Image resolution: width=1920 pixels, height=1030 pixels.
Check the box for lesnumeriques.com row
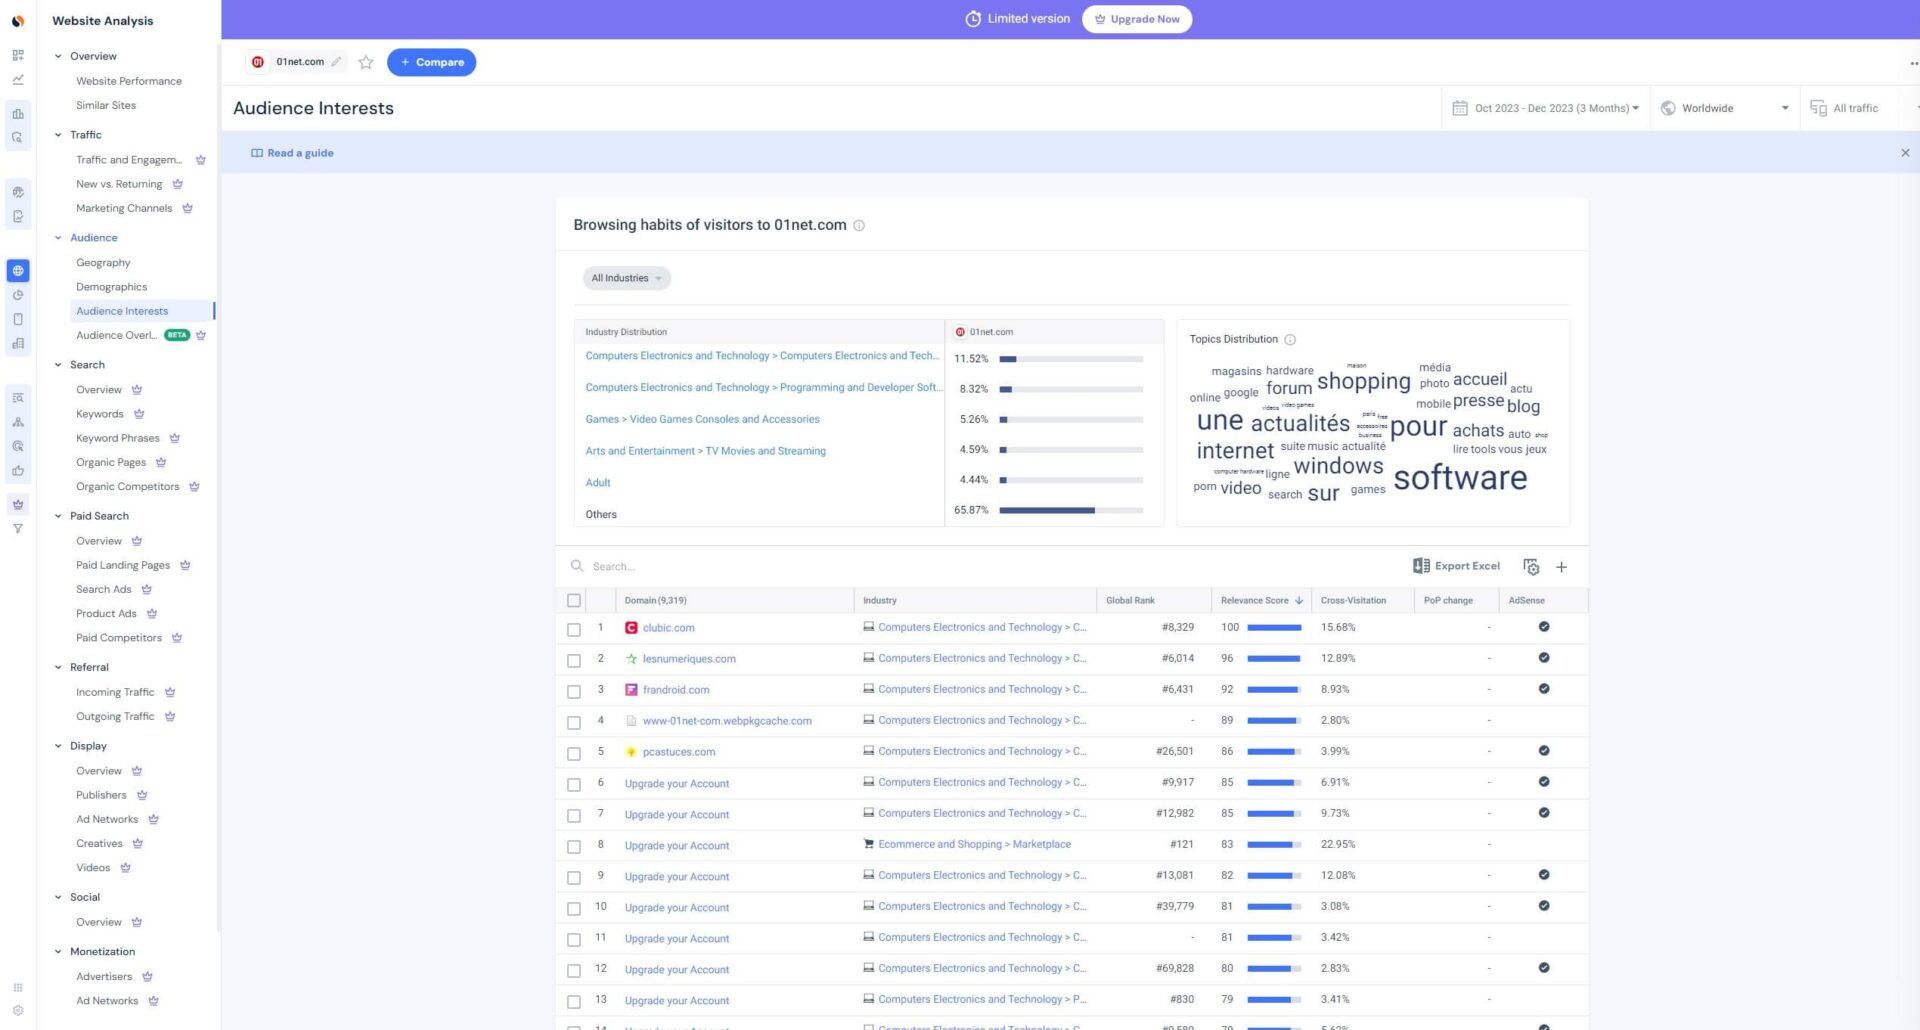574,661
